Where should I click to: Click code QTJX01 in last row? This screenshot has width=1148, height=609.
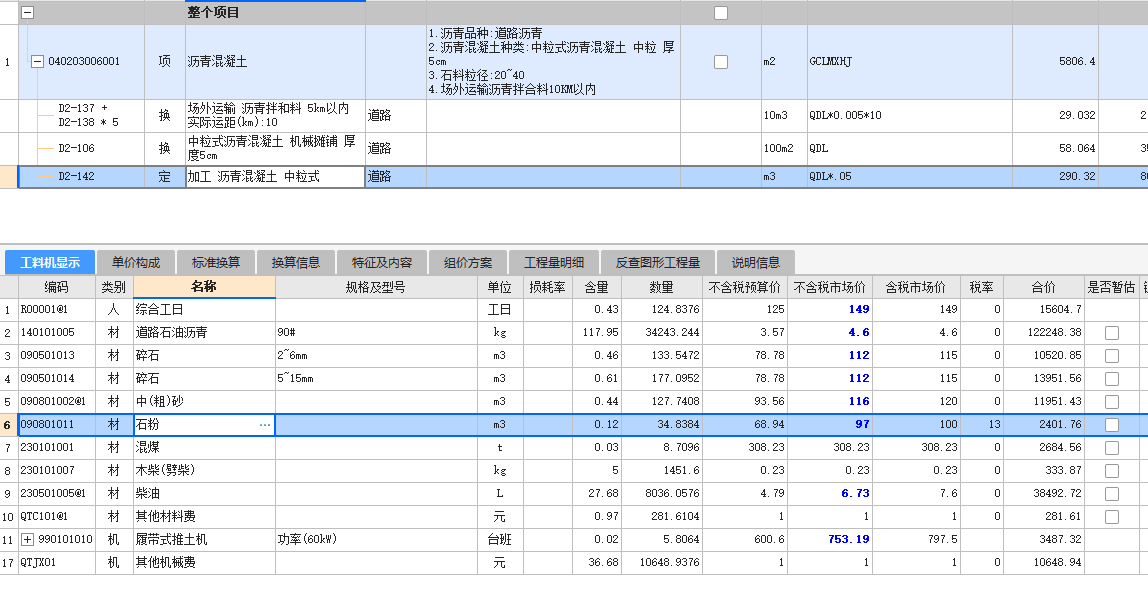(56, 563)
